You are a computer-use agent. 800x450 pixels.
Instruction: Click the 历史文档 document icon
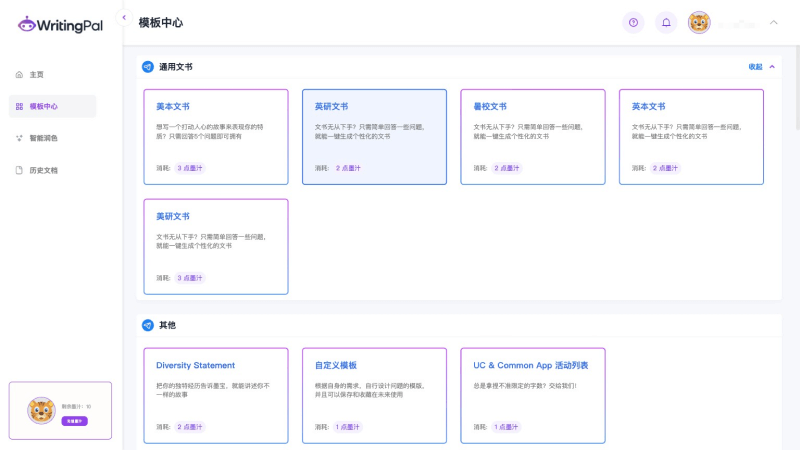(x=19, y=170)
